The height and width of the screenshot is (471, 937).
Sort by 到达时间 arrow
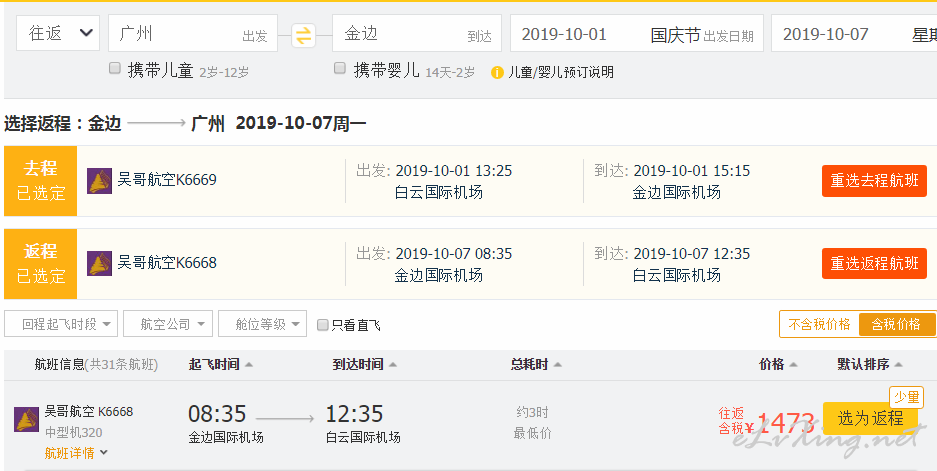(x=392, y=365)
